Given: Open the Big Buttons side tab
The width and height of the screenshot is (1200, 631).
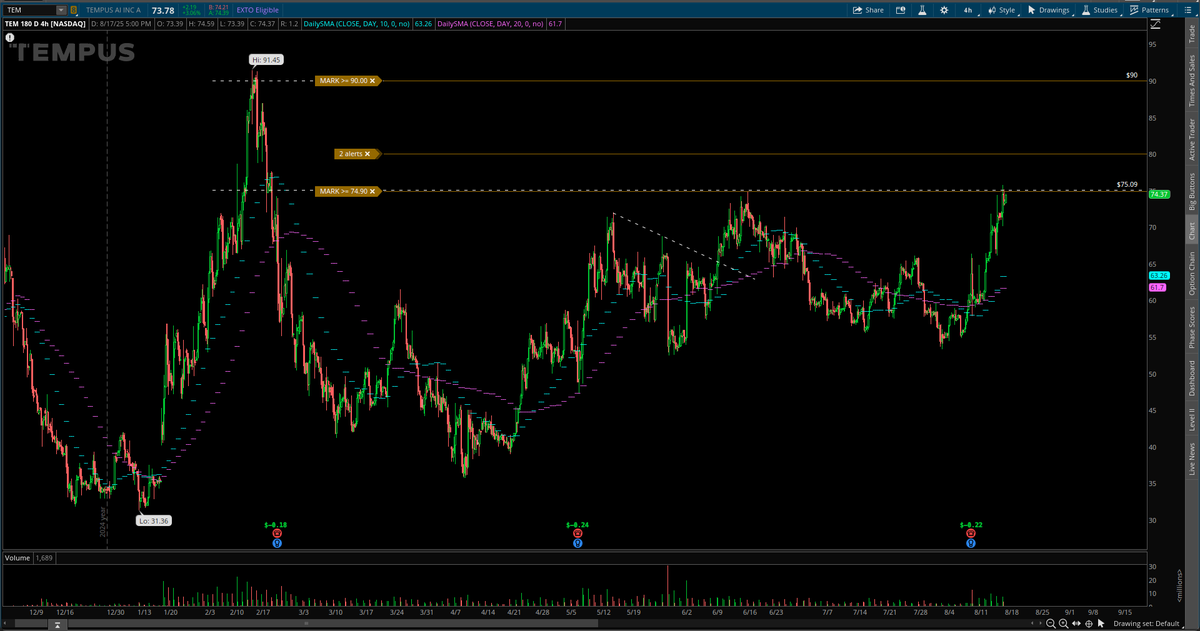Looking at the screenshot, I should click(x=1191, y=192).
